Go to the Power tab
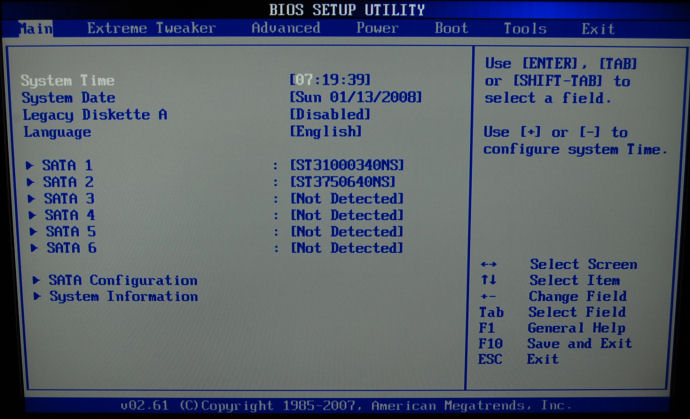The height and width of the screenshot is (419, 690). coord(377,28)
